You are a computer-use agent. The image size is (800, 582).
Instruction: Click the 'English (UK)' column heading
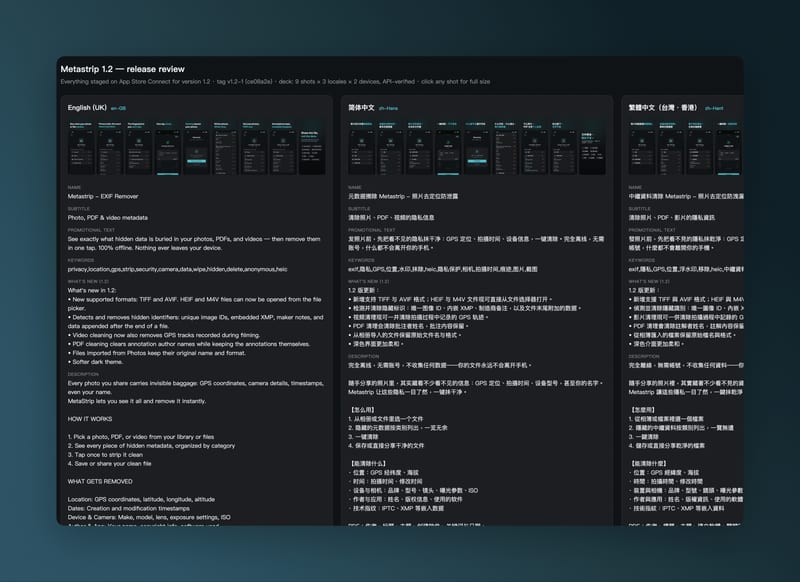(87, 108)
